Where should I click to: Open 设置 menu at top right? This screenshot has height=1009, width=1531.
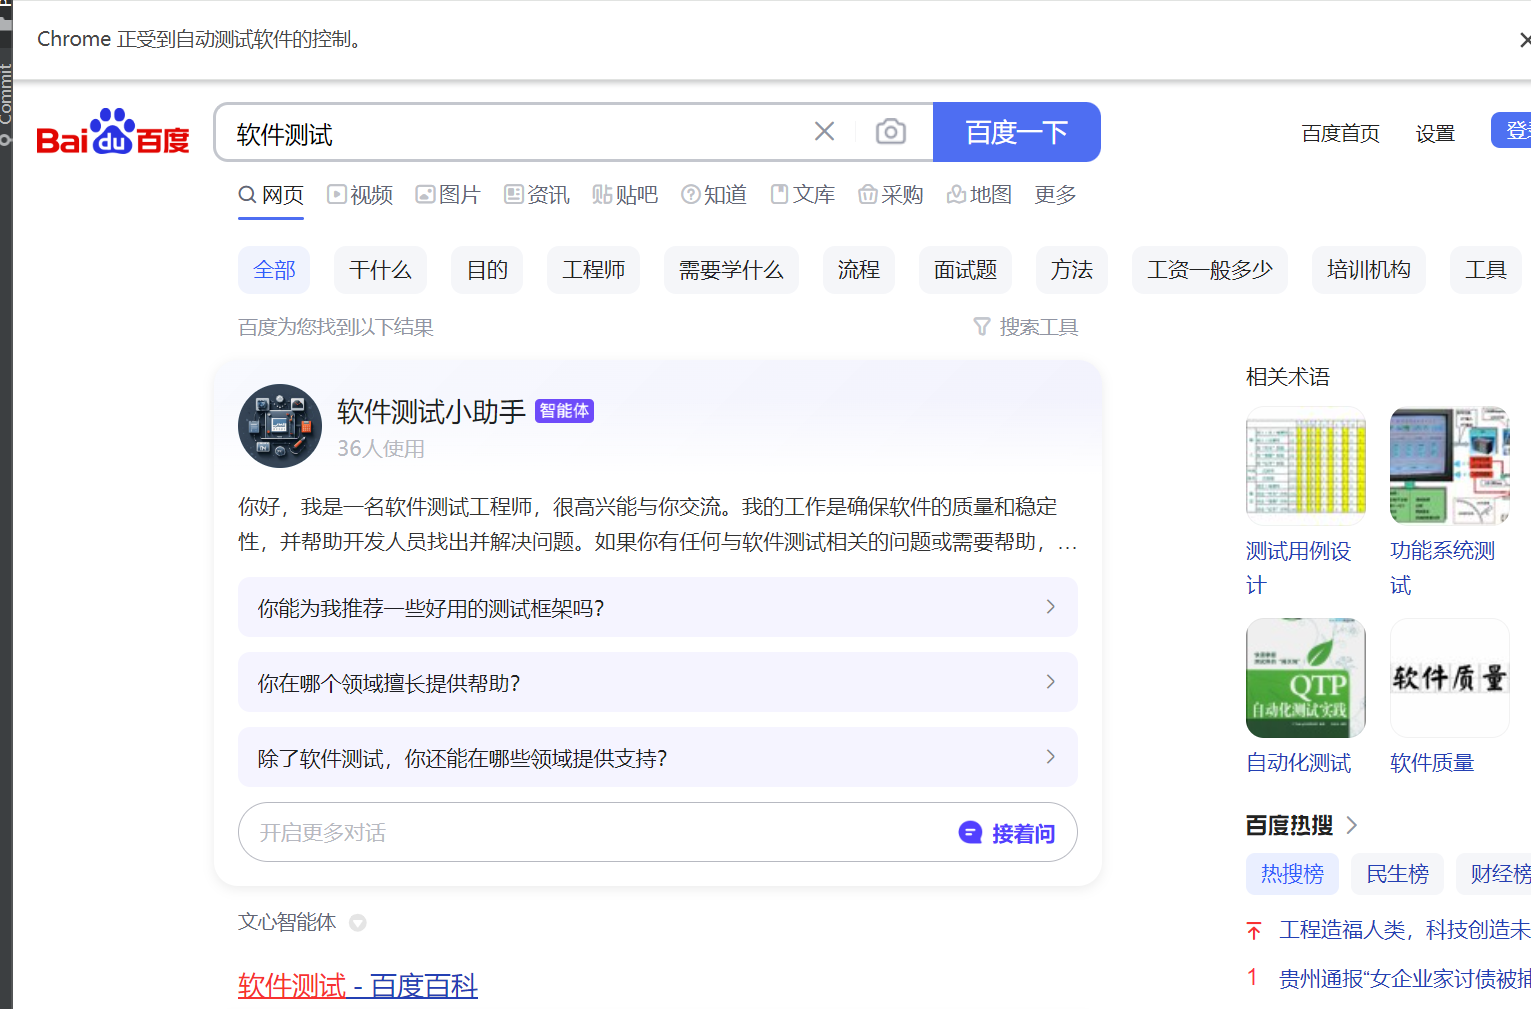(x=1435, y=133)
